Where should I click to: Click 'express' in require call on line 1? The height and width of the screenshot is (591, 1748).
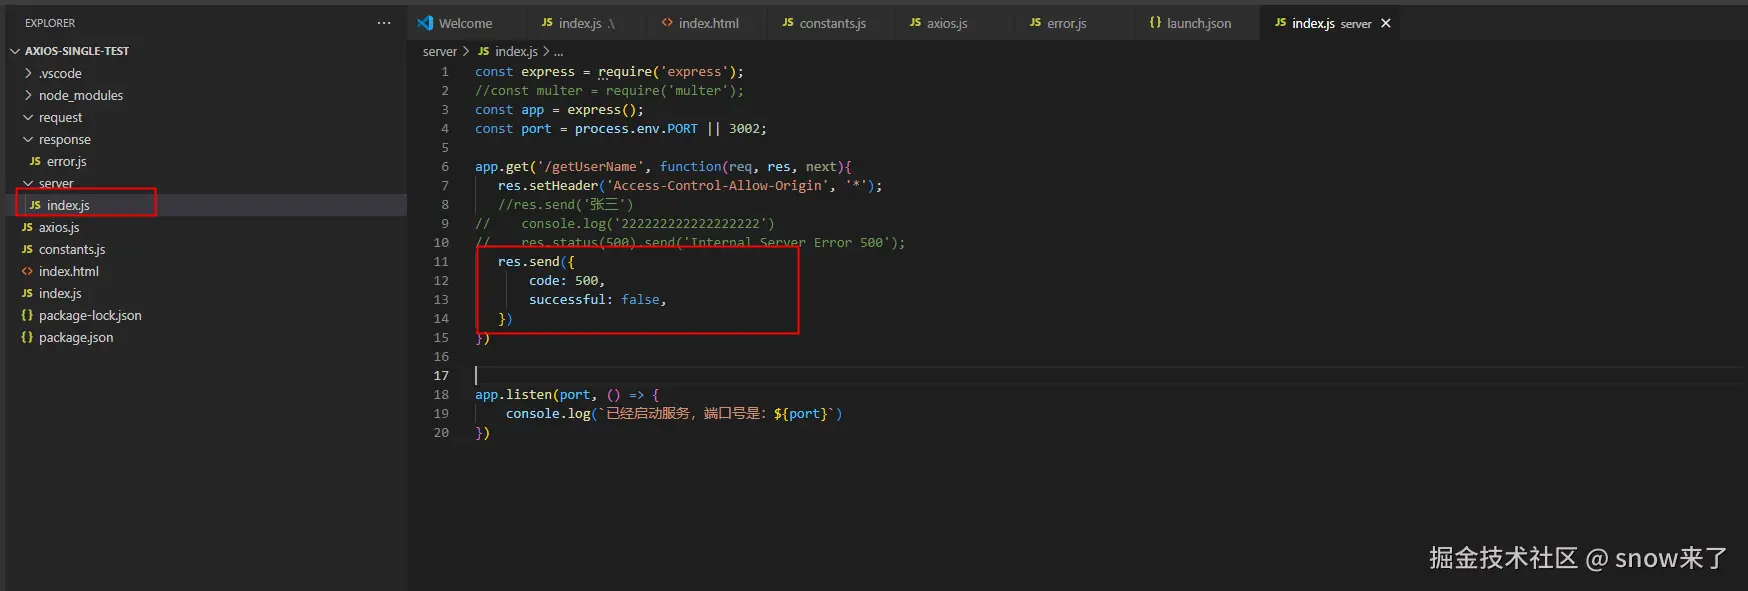694,72
